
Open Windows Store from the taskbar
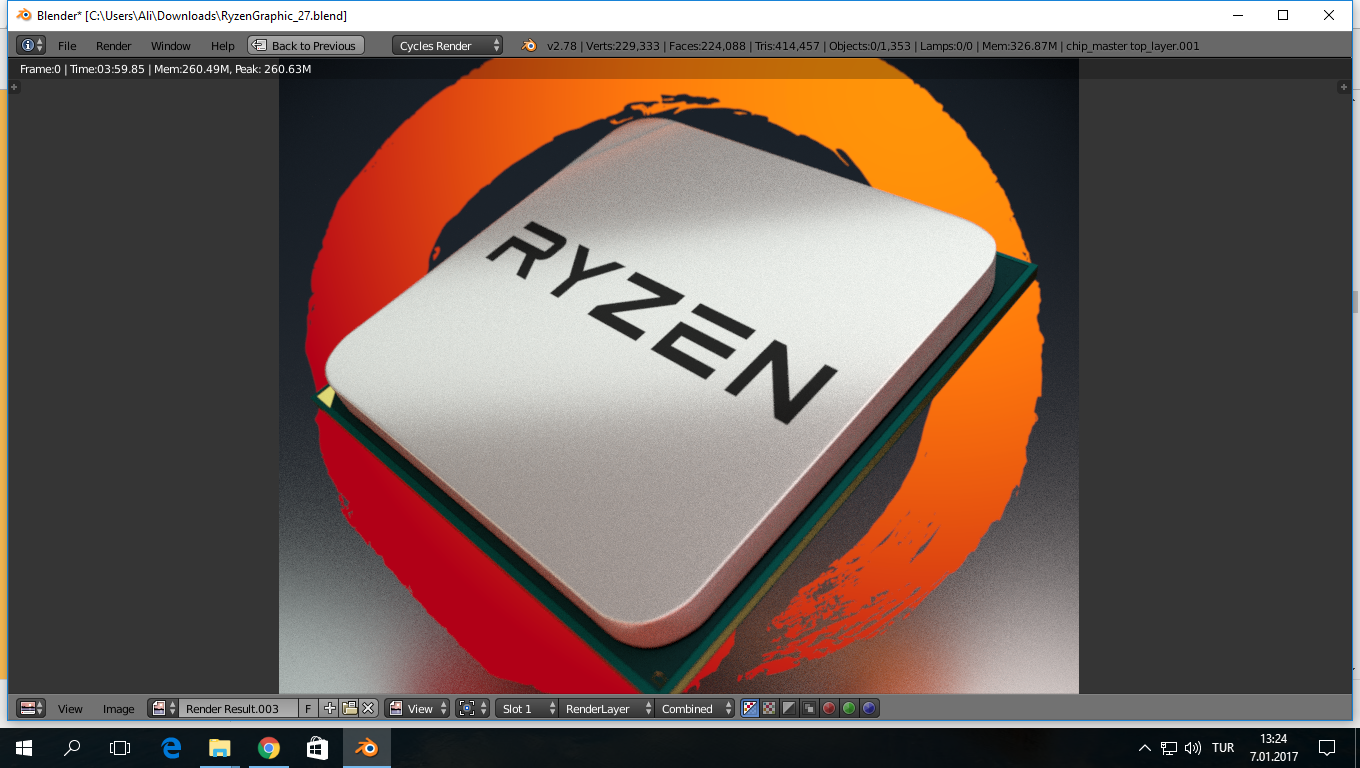pyautogui.click(x=317, y=747)
